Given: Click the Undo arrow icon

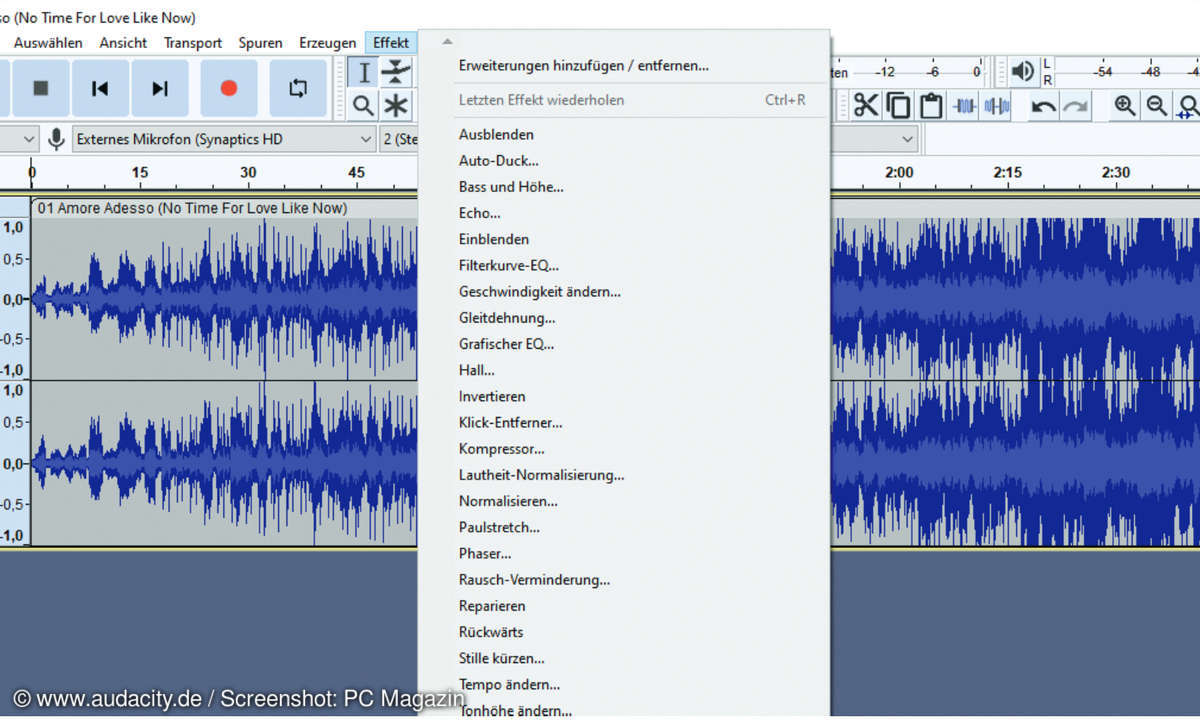Looking at the screenshot, I should [1043, 105].
